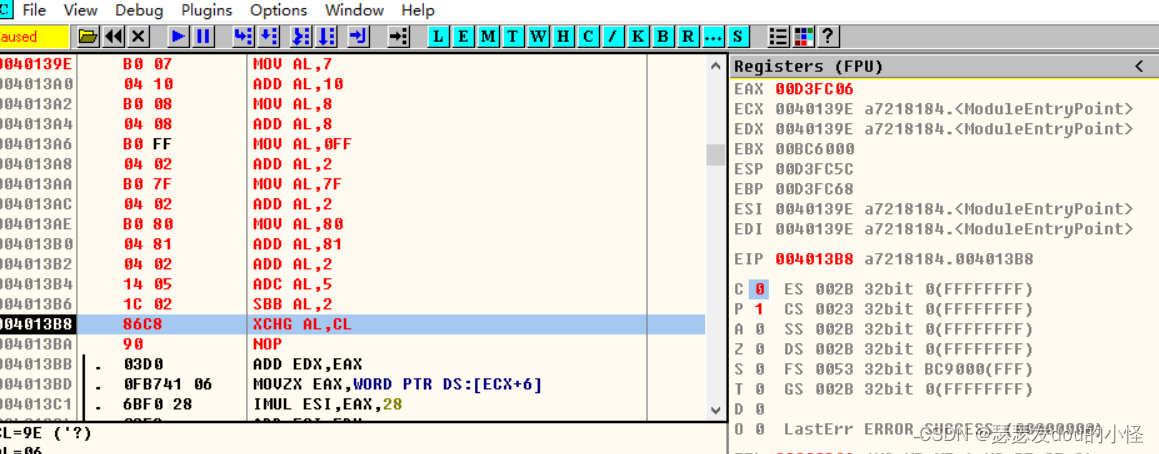Screen dimensions: 1159x454
Task: Open the color scheme appearance icon
Action: pyautogui.click(x=803, y=37)
